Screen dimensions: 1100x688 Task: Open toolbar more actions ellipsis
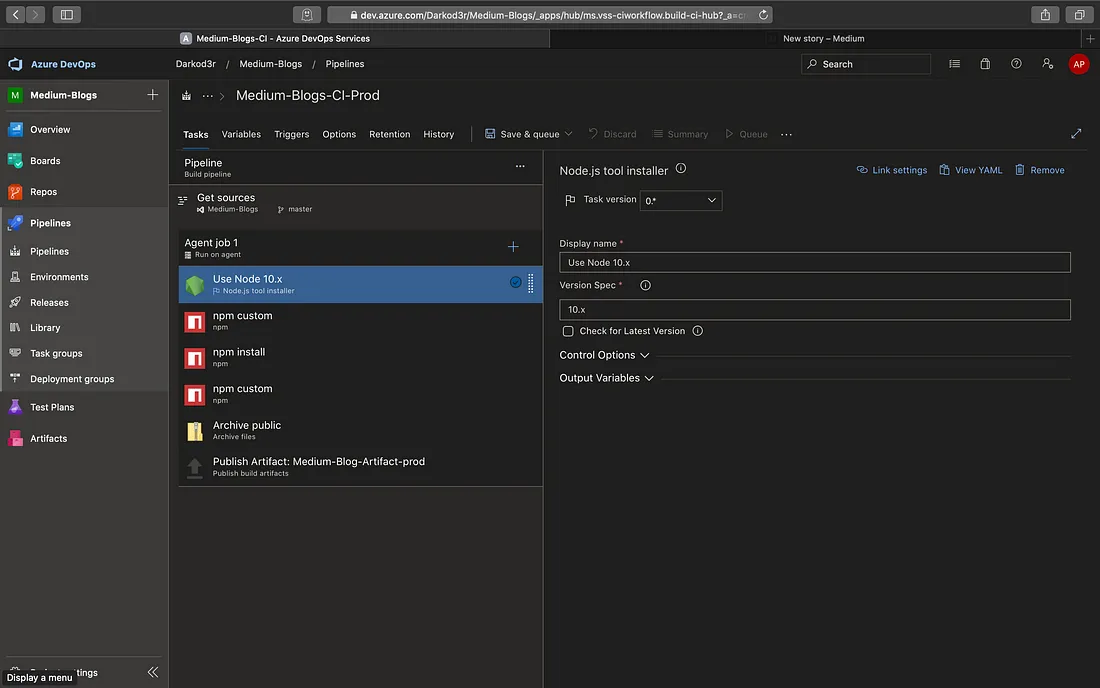click(x=786, y=135)
